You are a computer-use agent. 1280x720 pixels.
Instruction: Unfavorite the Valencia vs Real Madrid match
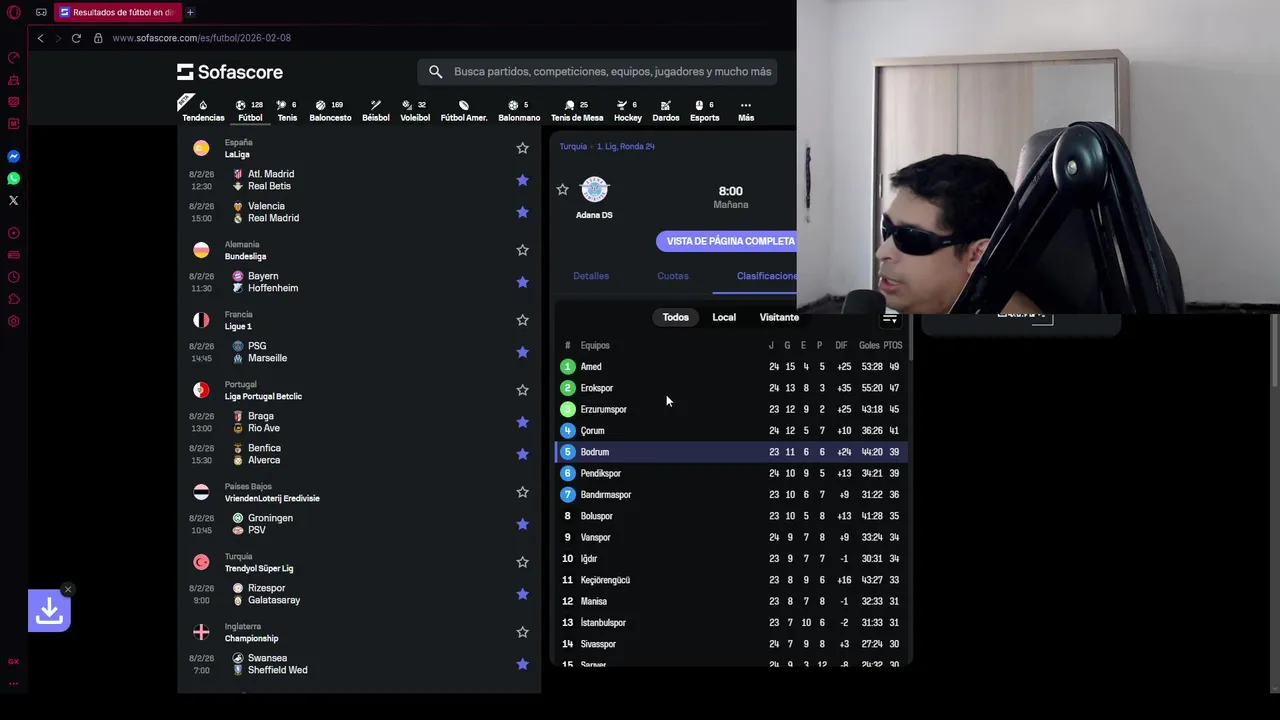522,212
